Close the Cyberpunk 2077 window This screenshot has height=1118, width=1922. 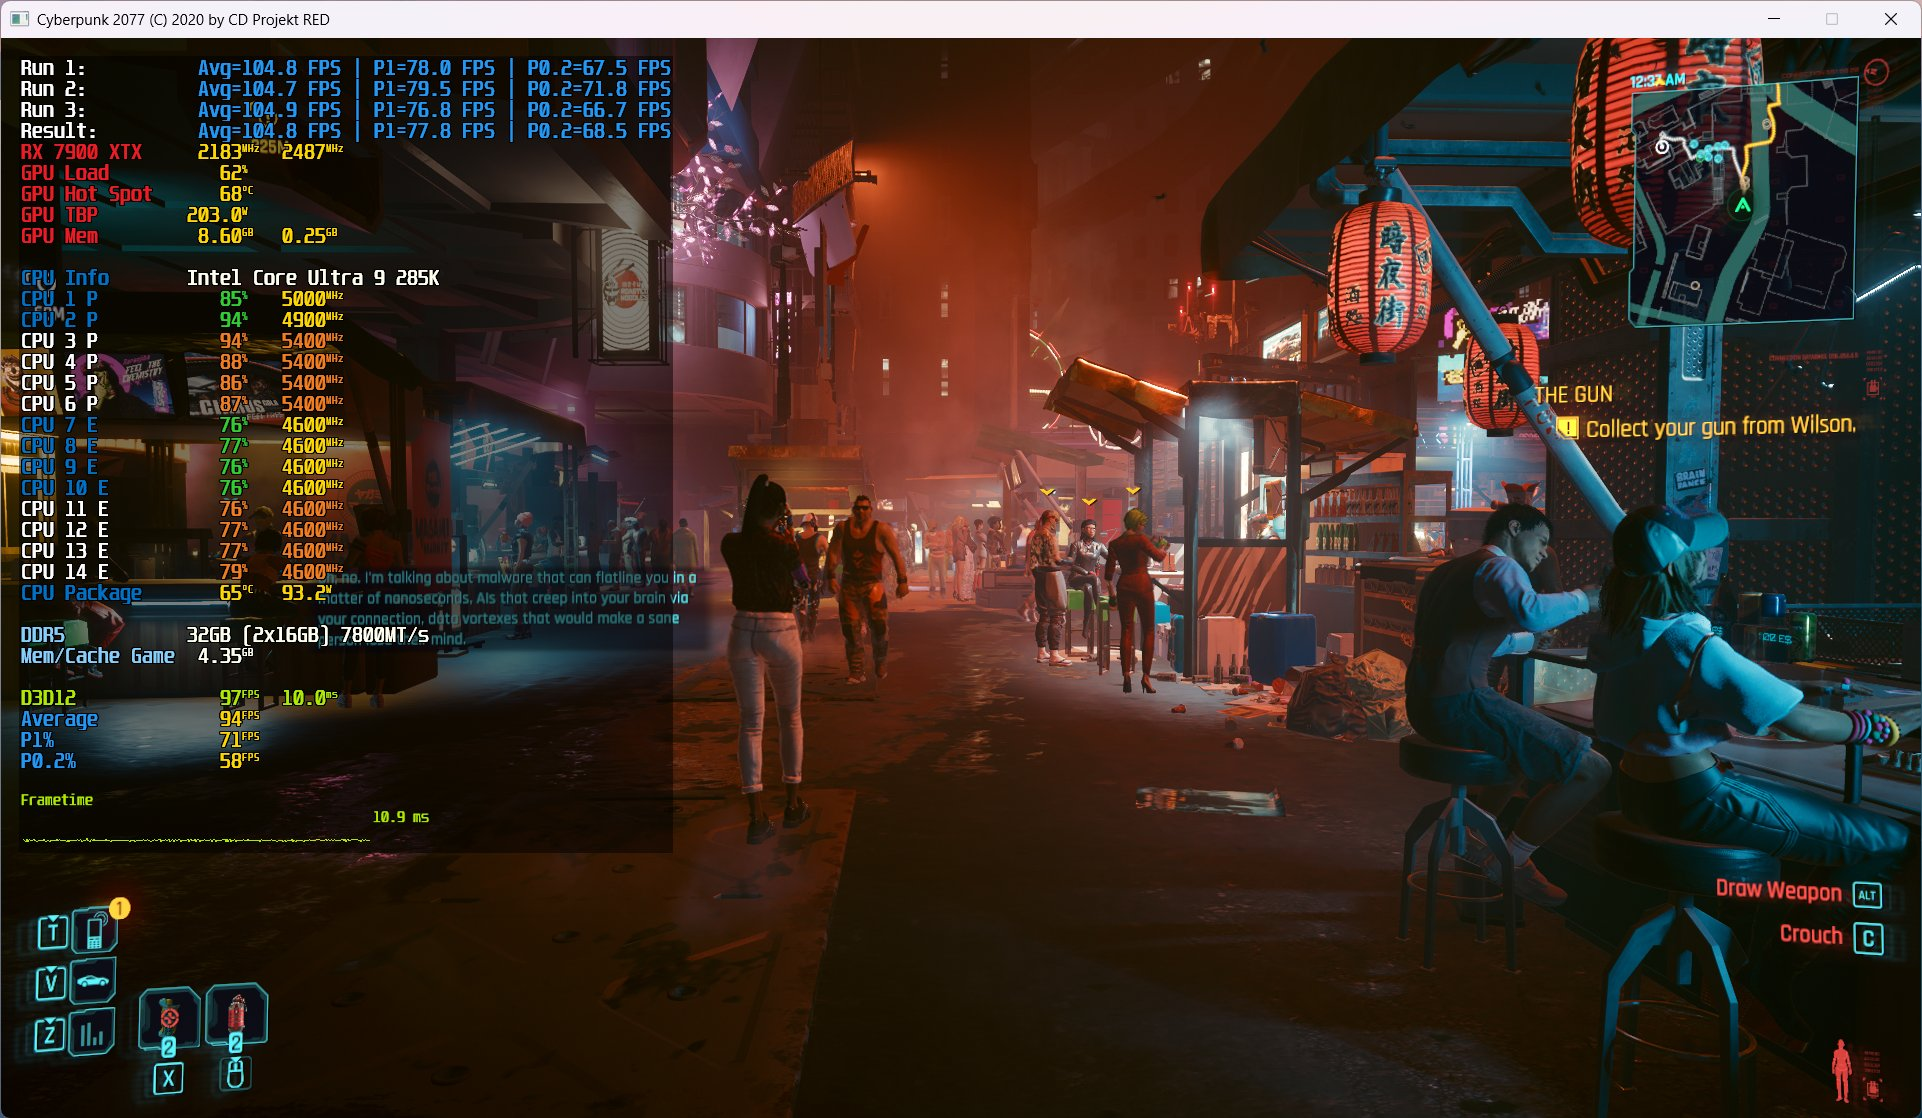coord(1891,19)
